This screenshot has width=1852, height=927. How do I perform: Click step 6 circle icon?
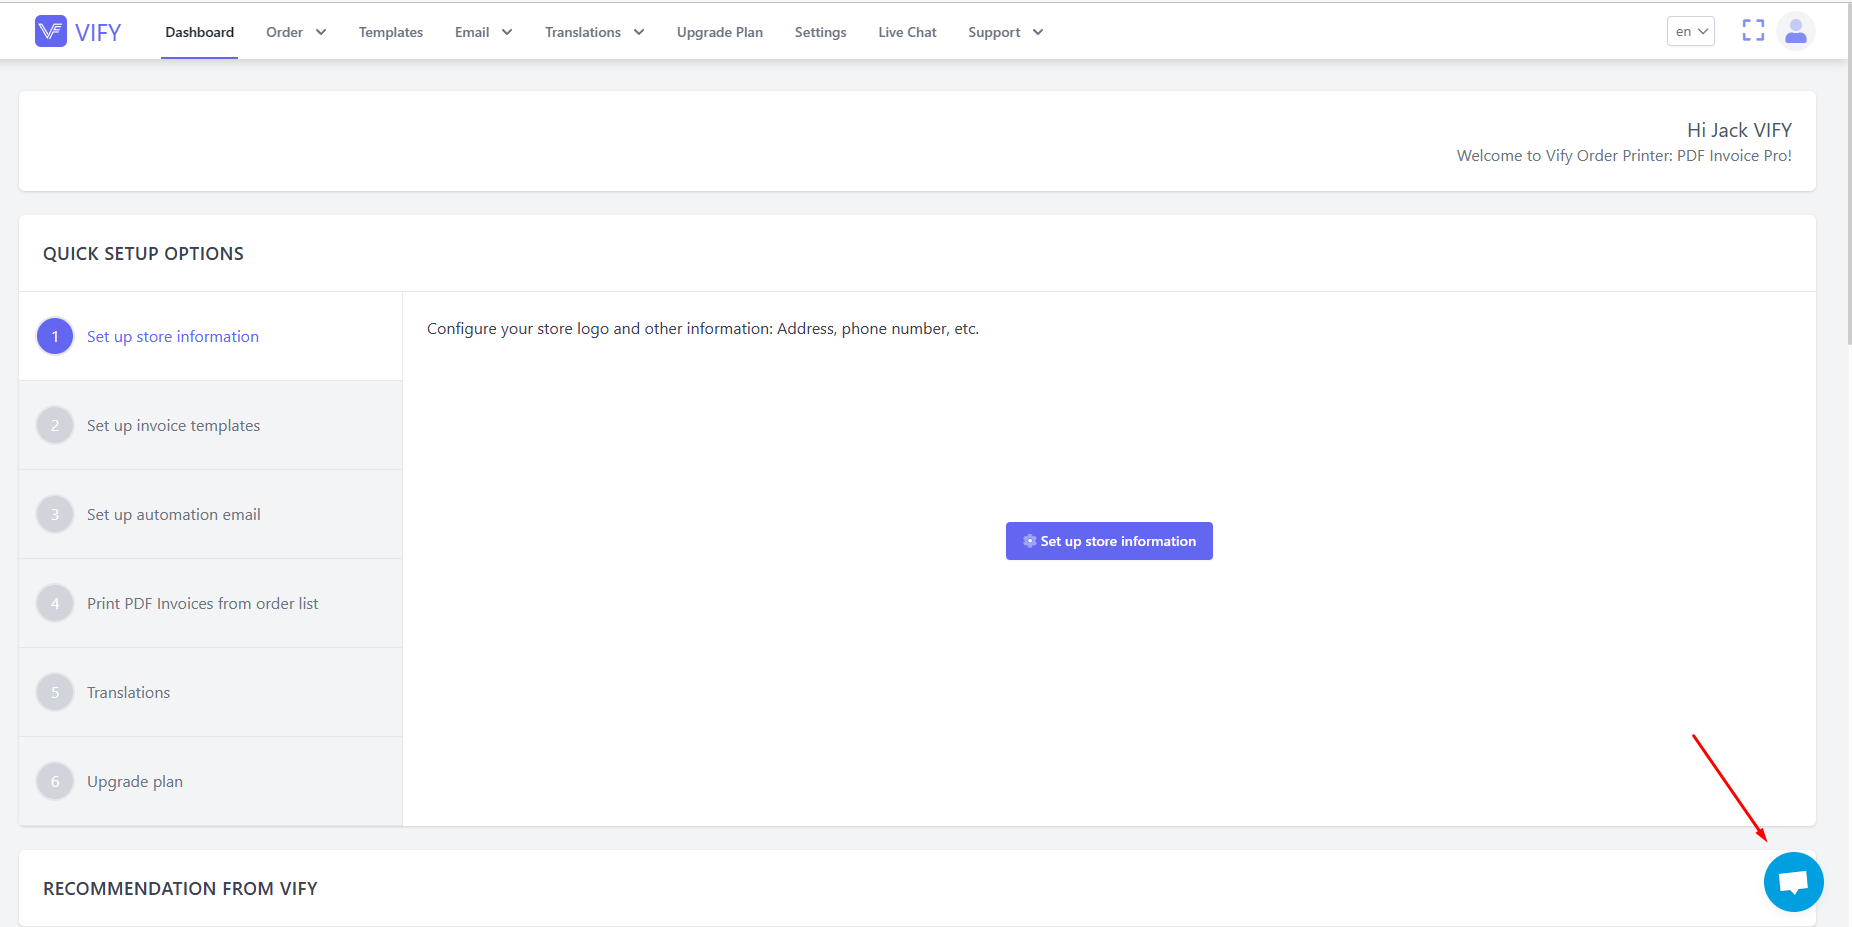coord(55,781)
